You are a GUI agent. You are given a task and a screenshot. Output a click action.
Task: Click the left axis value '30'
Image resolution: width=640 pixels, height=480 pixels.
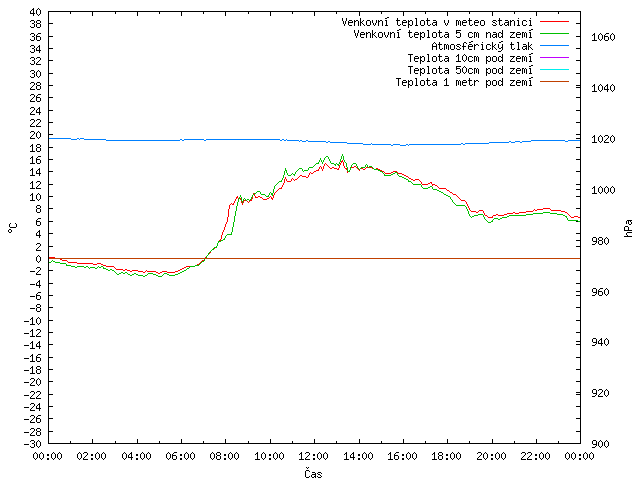tap(36, 74)
